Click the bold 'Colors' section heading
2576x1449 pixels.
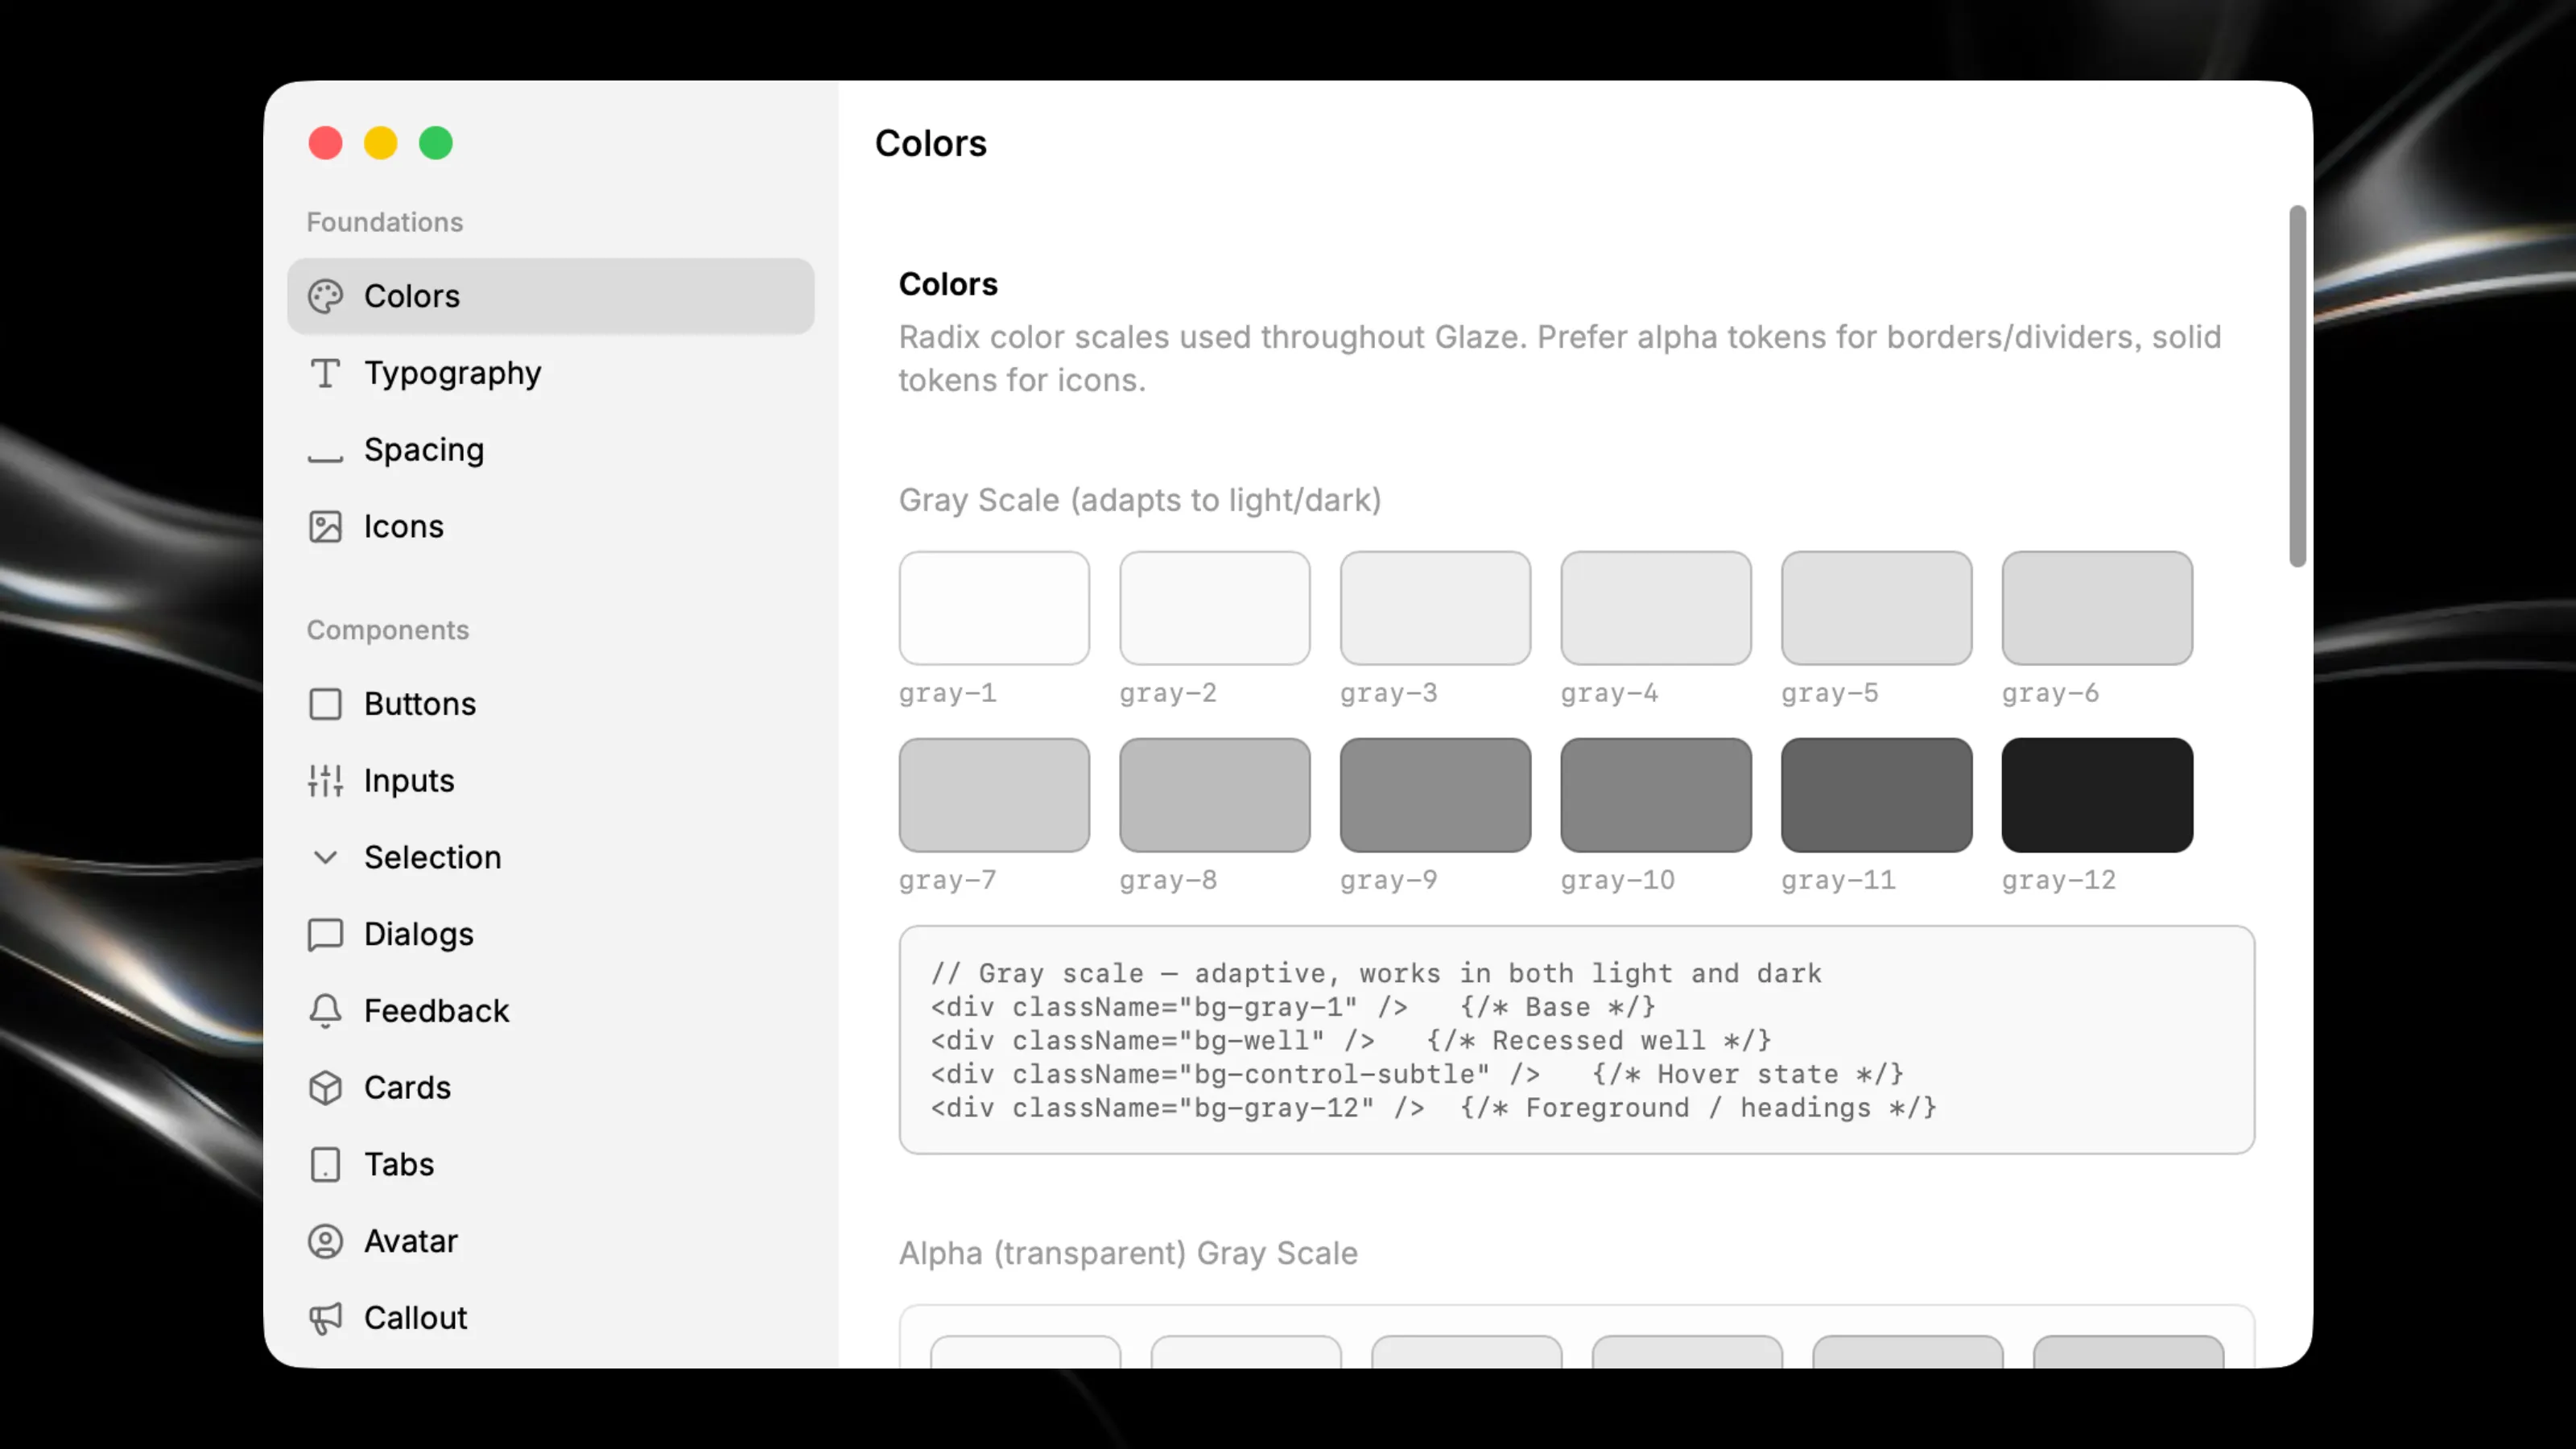(948, 284)
